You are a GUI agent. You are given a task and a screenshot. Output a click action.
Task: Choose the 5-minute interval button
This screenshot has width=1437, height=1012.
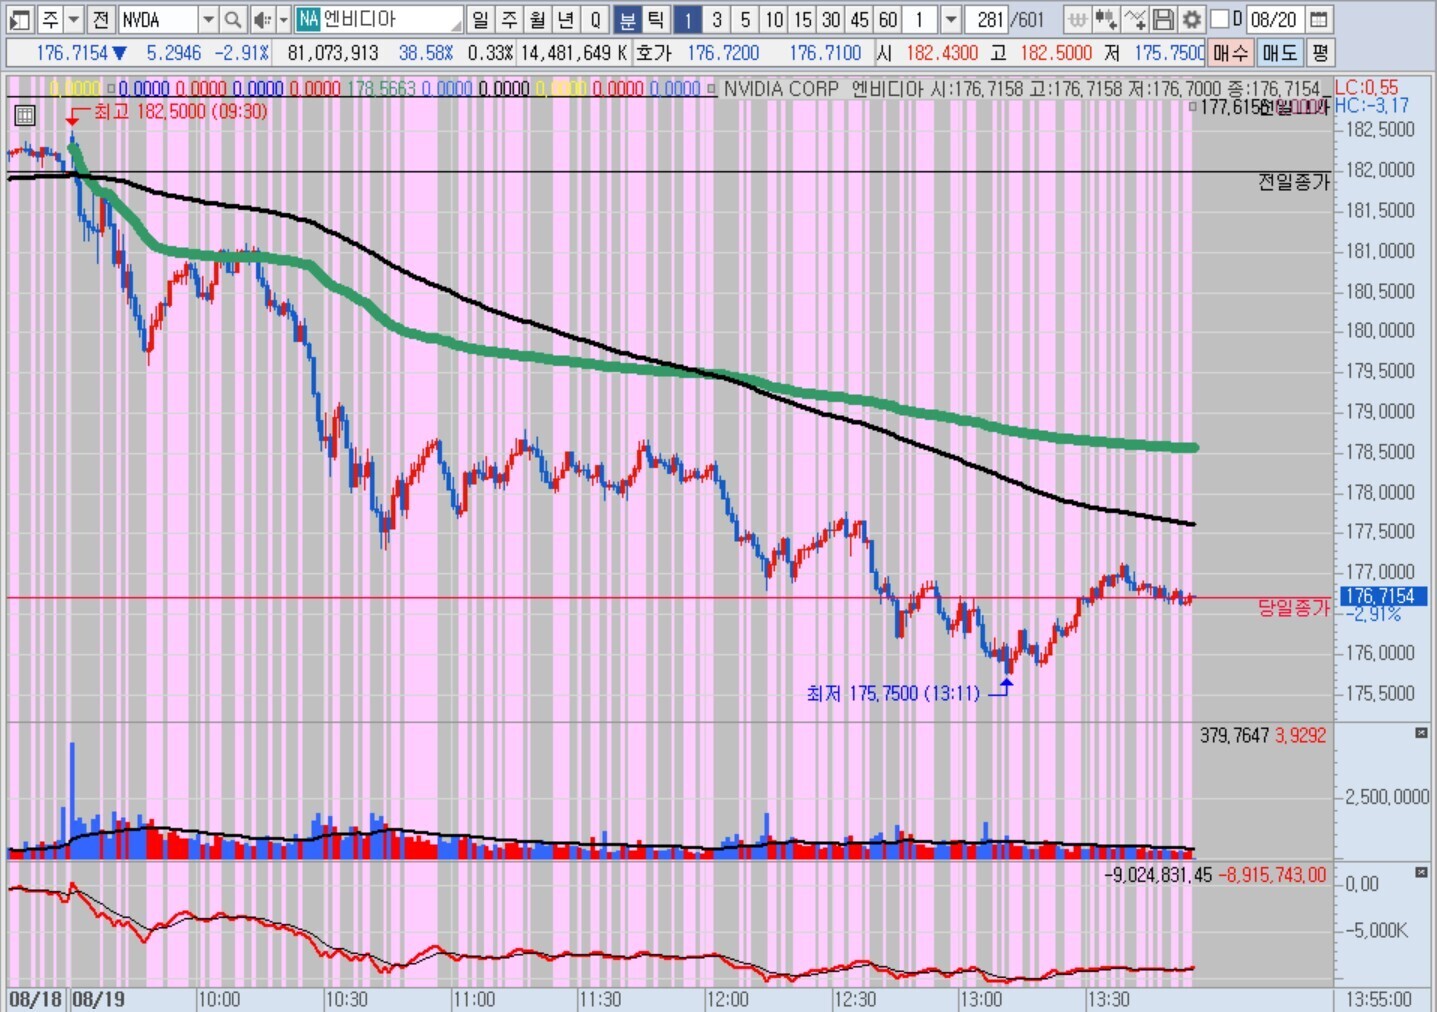click(745, 19)
